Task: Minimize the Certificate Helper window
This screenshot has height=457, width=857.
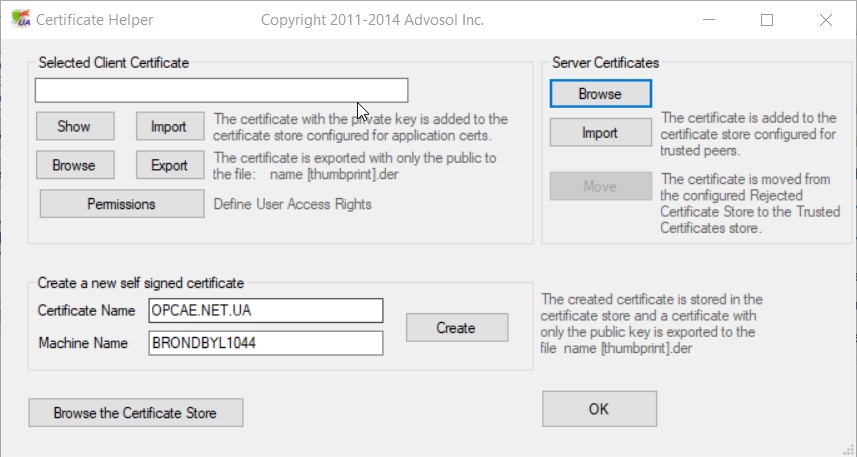Action: click(709, 20)
